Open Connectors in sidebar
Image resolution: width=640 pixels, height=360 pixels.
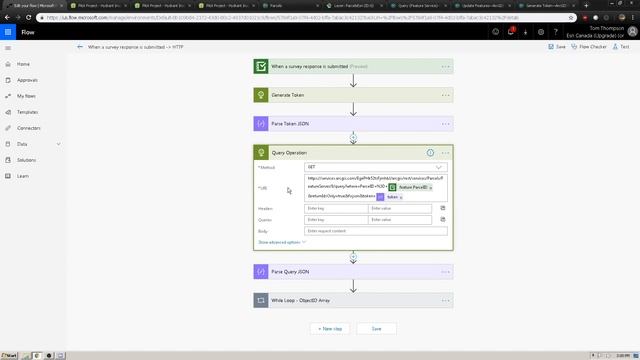coord(29,128)
